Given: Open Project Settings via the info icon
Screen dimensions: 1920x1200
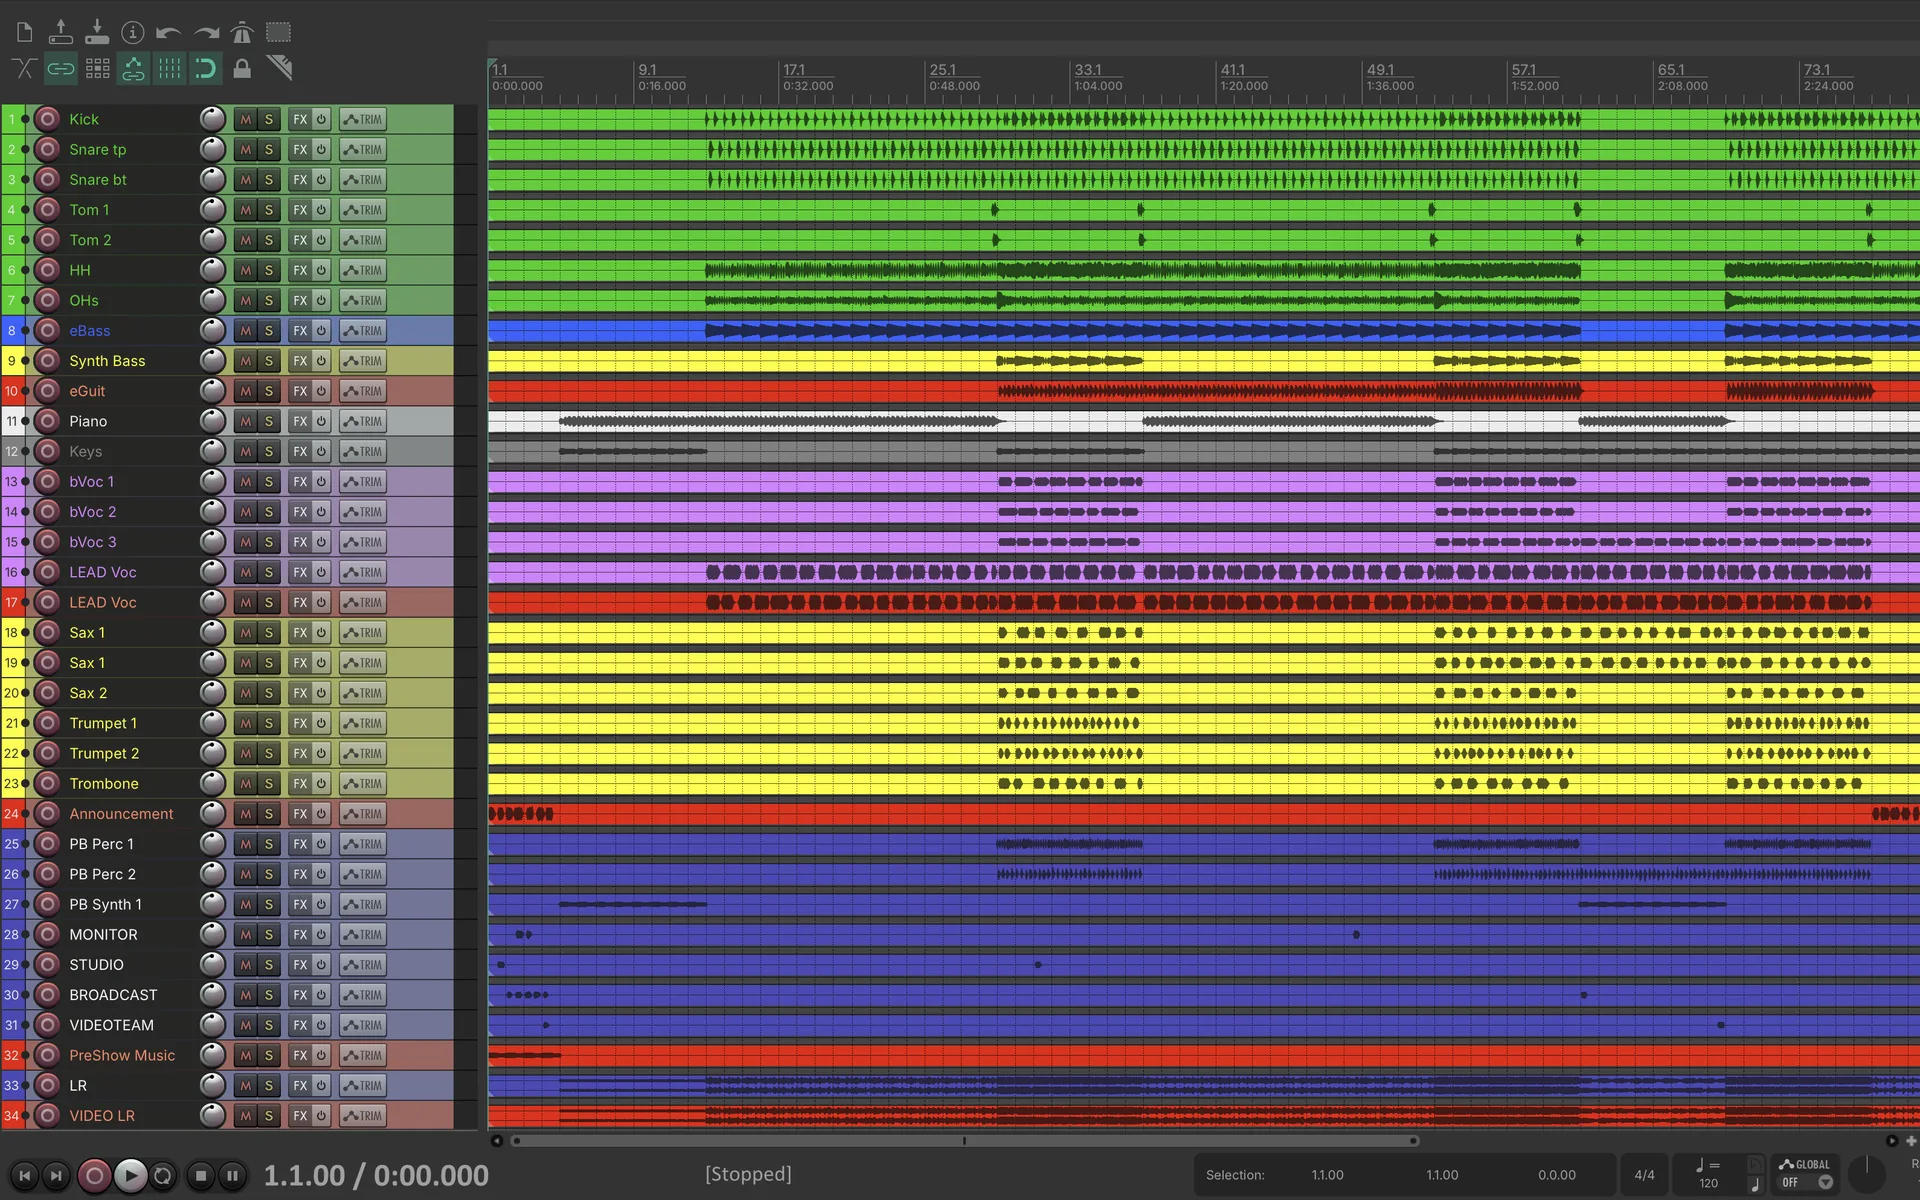Looking at the screenshot, I should click(133, 33).
